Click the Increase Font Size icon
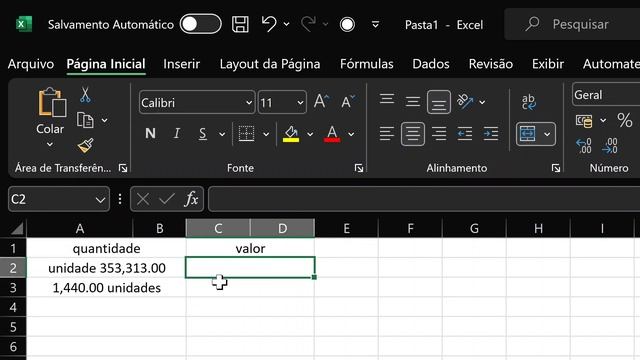Screen dimensions: 640x360 point(321,101)
